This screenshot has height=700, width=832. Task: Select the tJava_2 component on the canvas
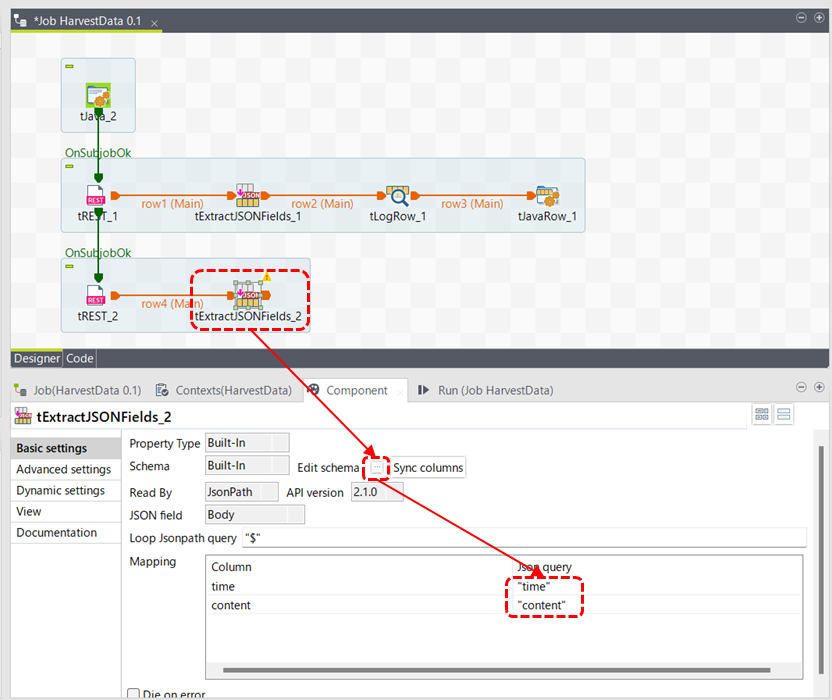pyautogui.click(x=97, y=95)
